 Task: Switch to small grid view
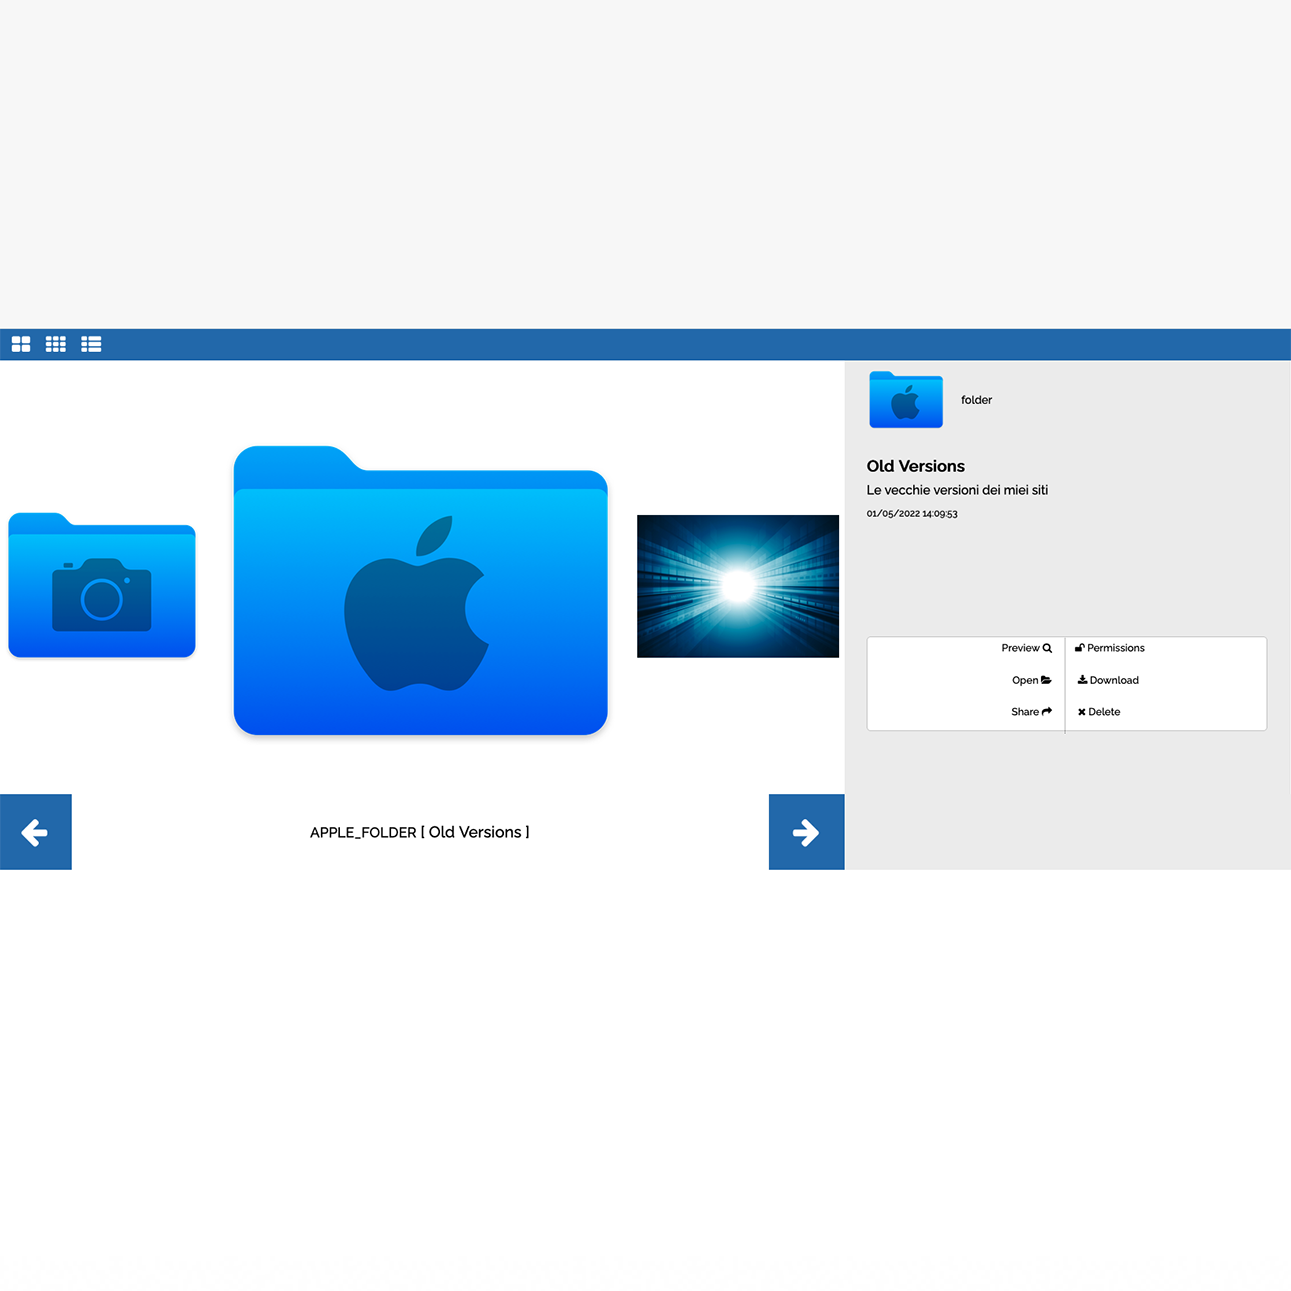pos(56,344)
